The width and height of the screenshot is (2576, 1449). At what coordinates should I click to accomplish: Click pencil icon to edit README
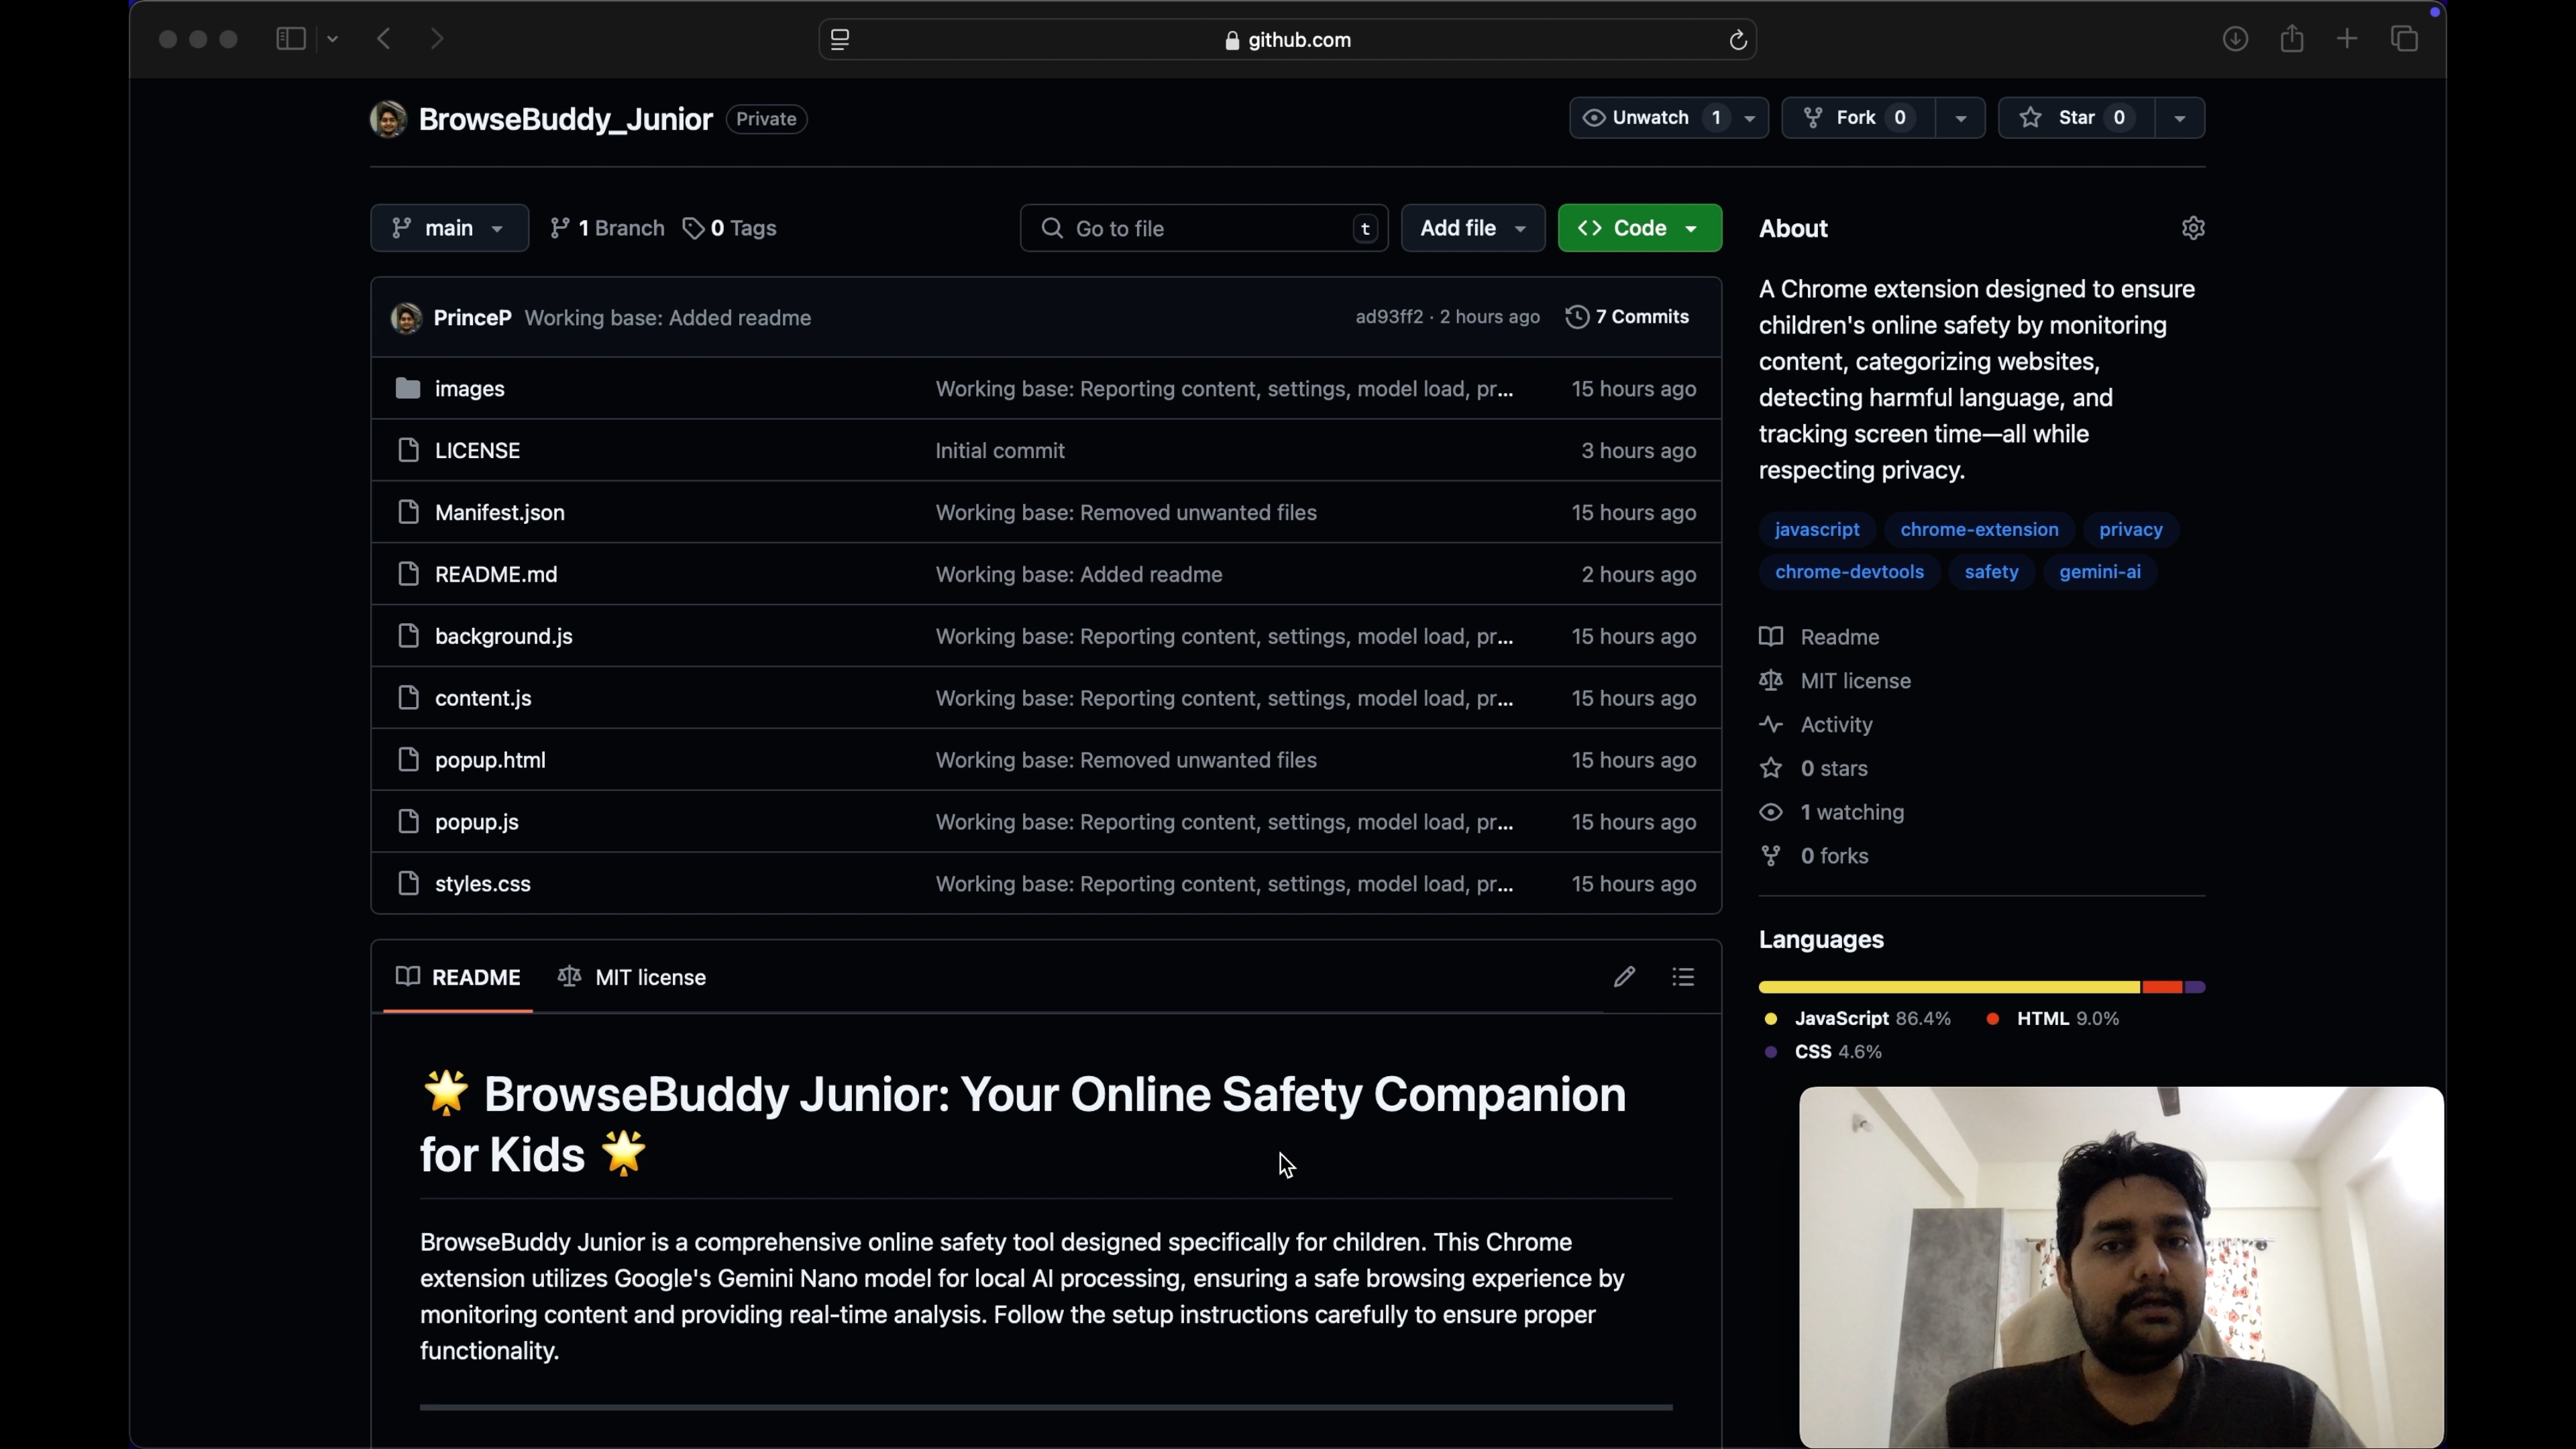pos(1624,977)
